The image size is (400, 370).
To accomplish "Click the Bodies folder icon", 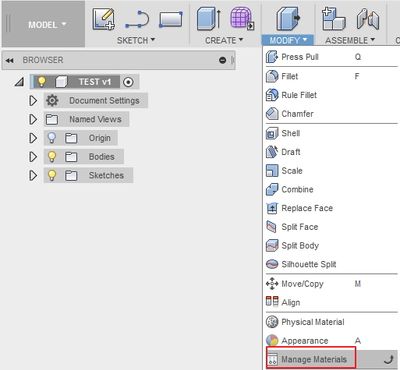I will point(71,157).
